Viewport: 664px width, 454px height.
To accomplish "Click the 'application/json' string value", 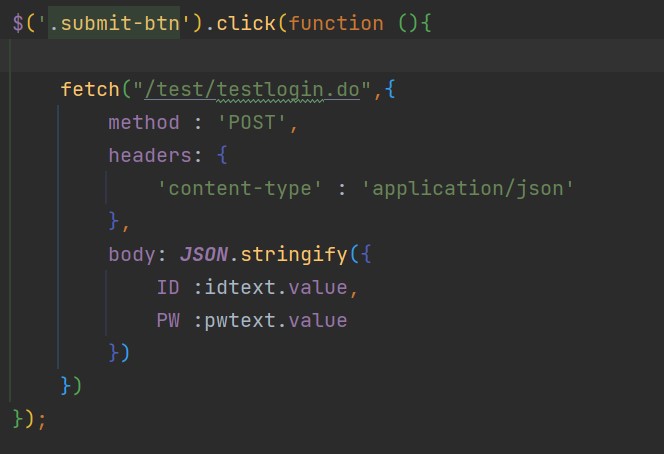I will (468, 188).
